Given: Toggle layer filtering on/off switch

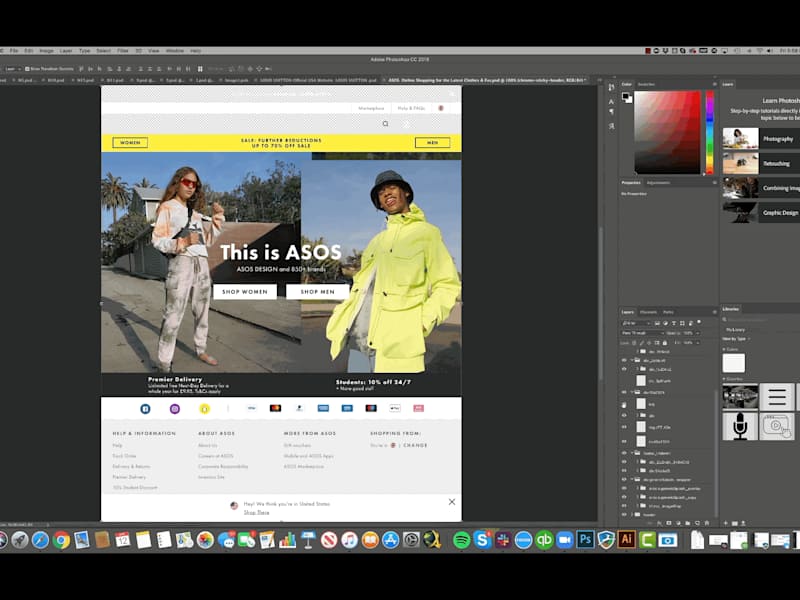Looking at the screenshot, I should [699, 322].
